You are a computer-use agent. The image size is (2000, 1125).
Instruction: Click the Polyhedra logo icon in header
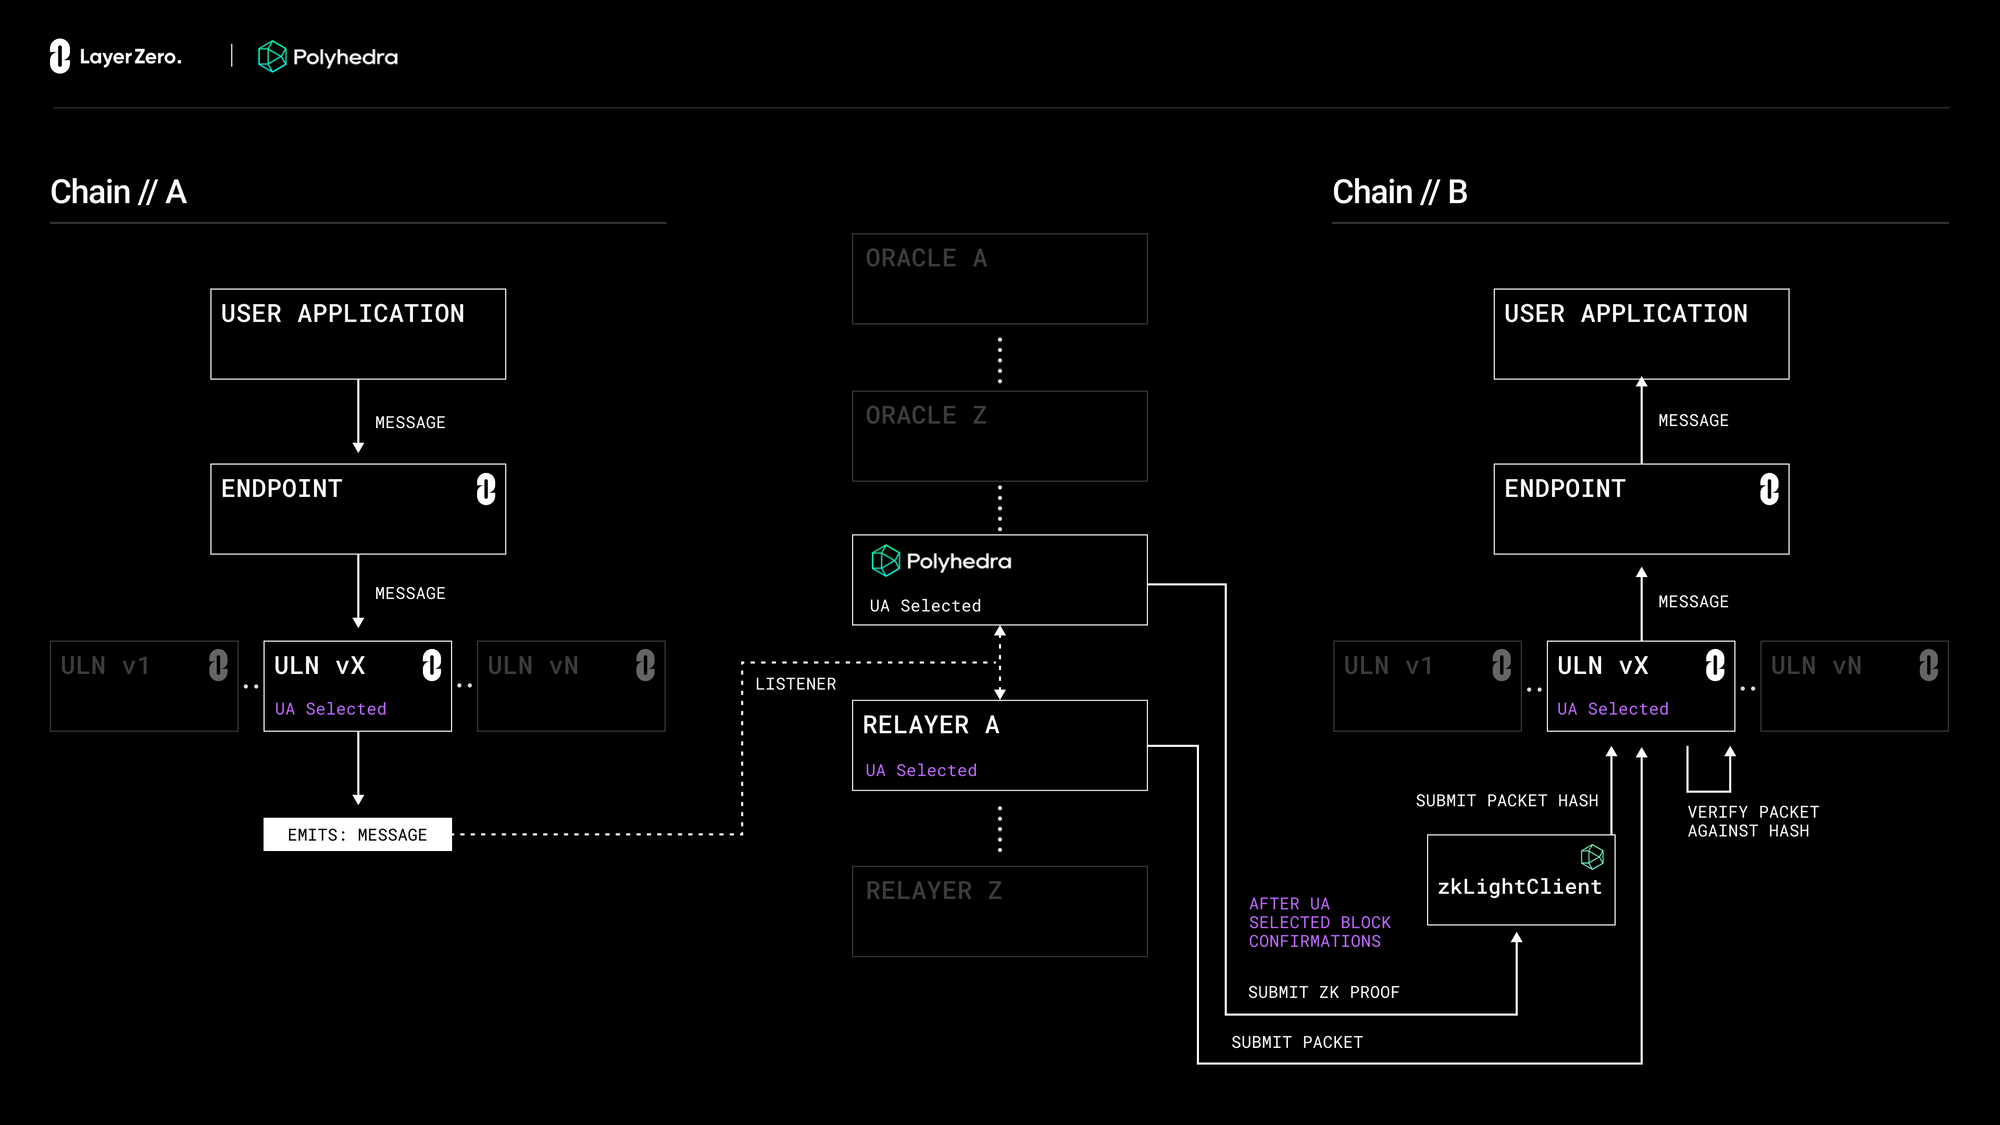272,57
